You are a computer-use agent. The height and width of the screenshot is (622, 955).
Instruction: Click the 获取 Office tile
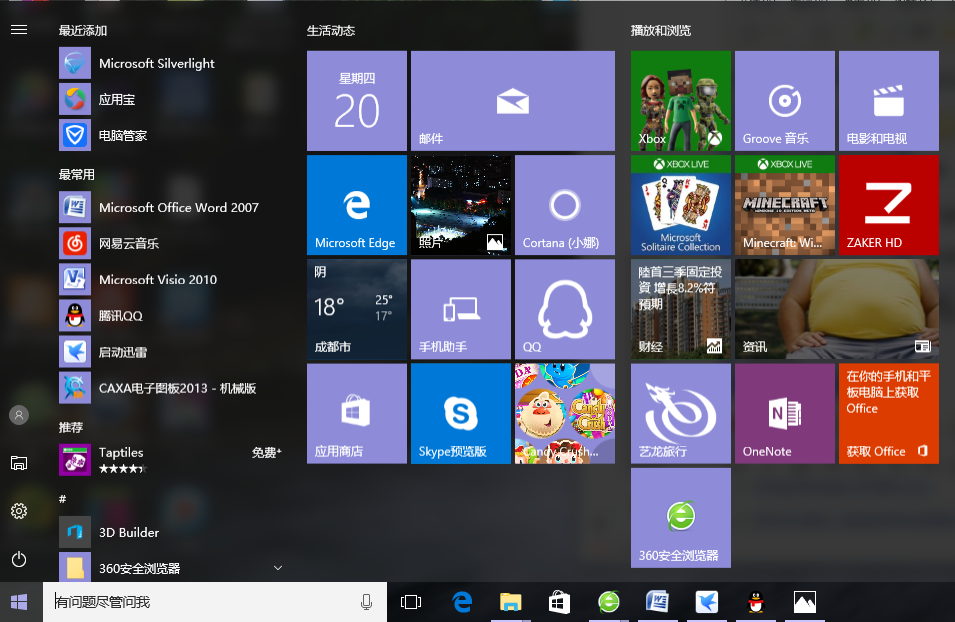point(888,413)
